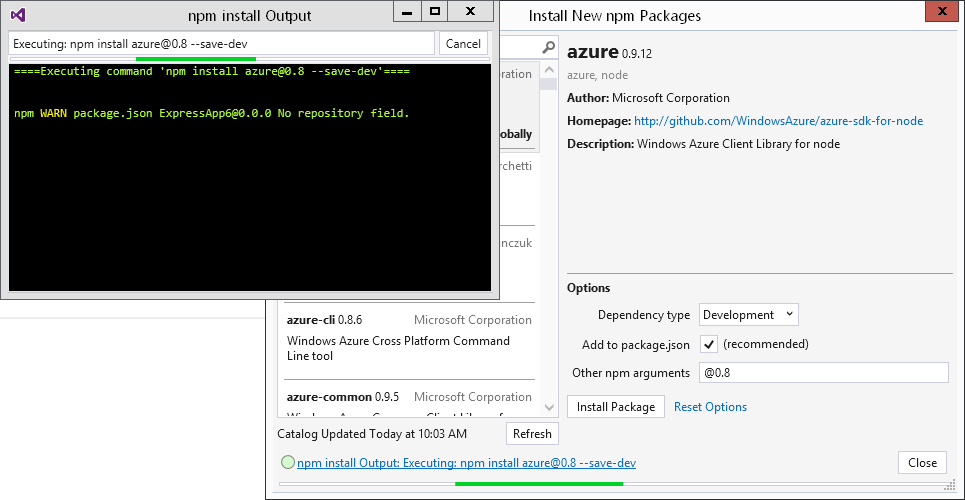The height and width of the screenshot is (500, 965).
Task: Click the 'Catalog Updated Today at 10:03 AM' text
Action: [x=372, y=433]
